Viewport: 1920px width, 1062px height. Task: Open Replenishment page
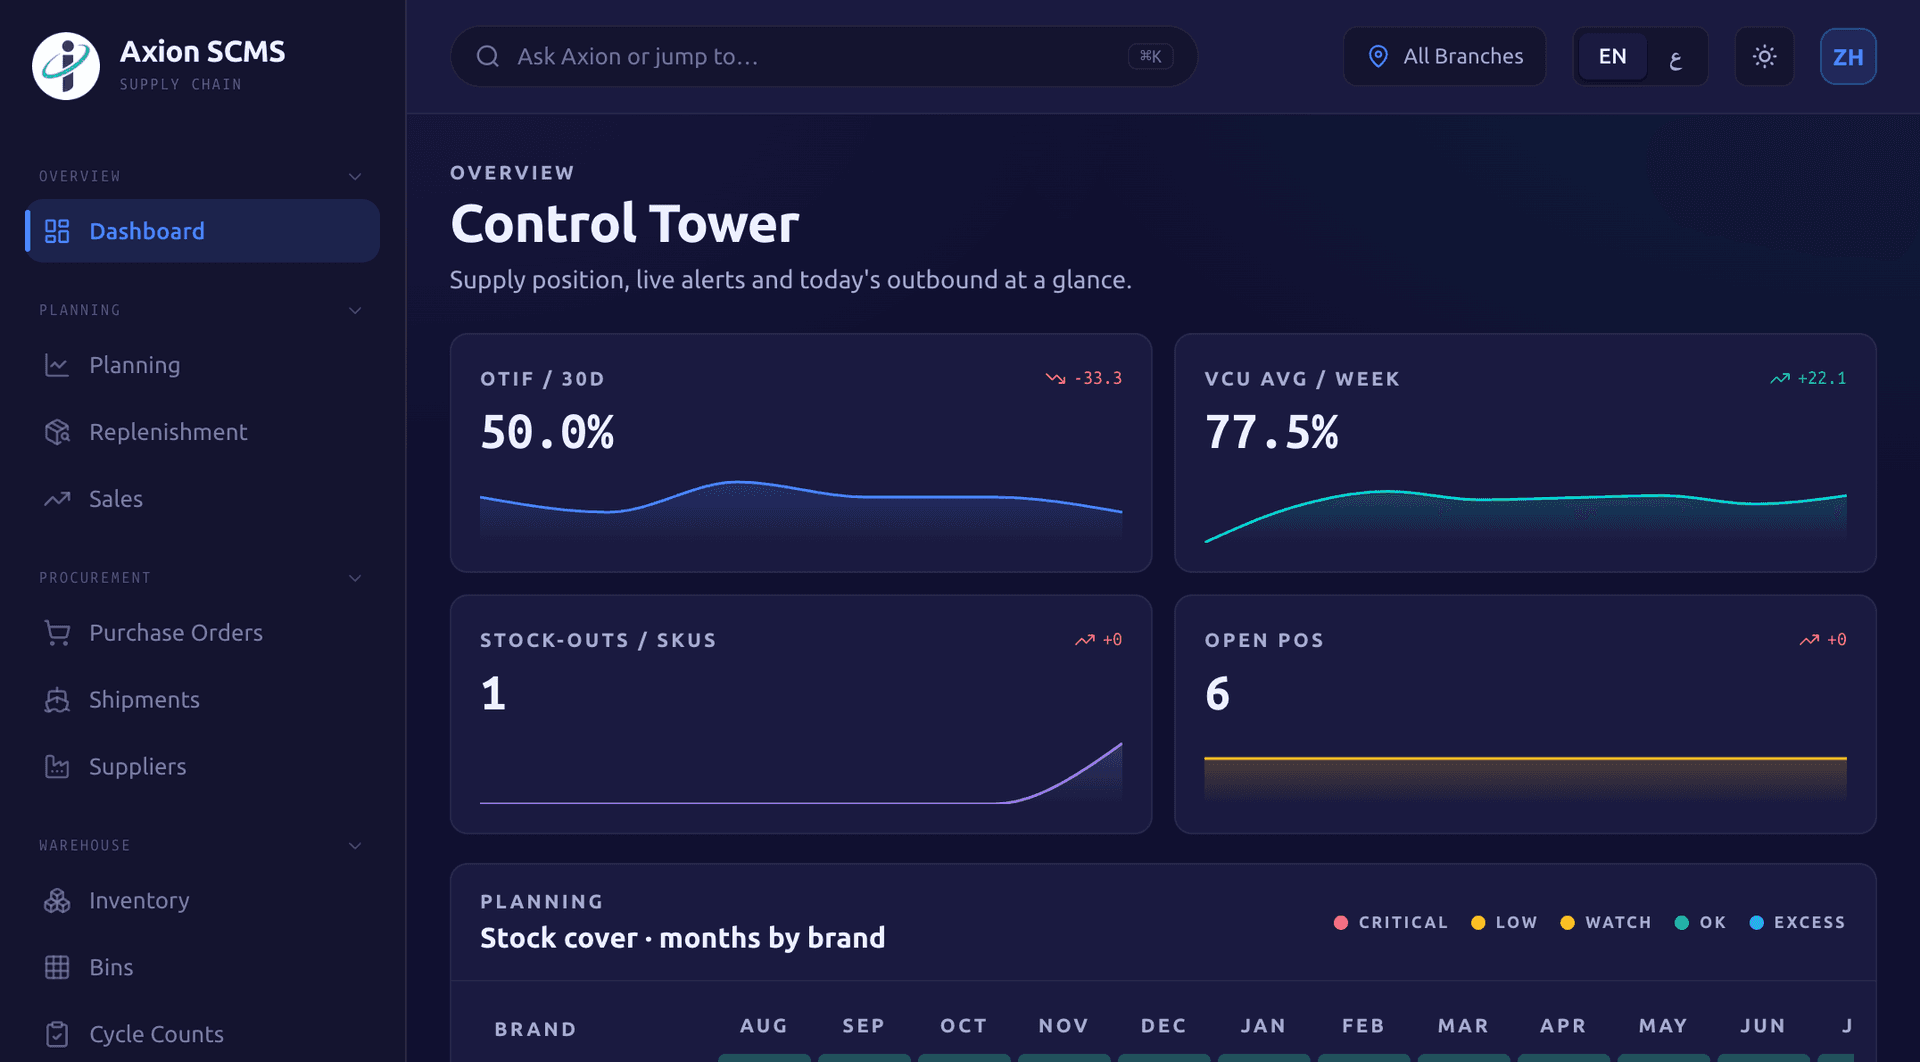coord(202,432)
